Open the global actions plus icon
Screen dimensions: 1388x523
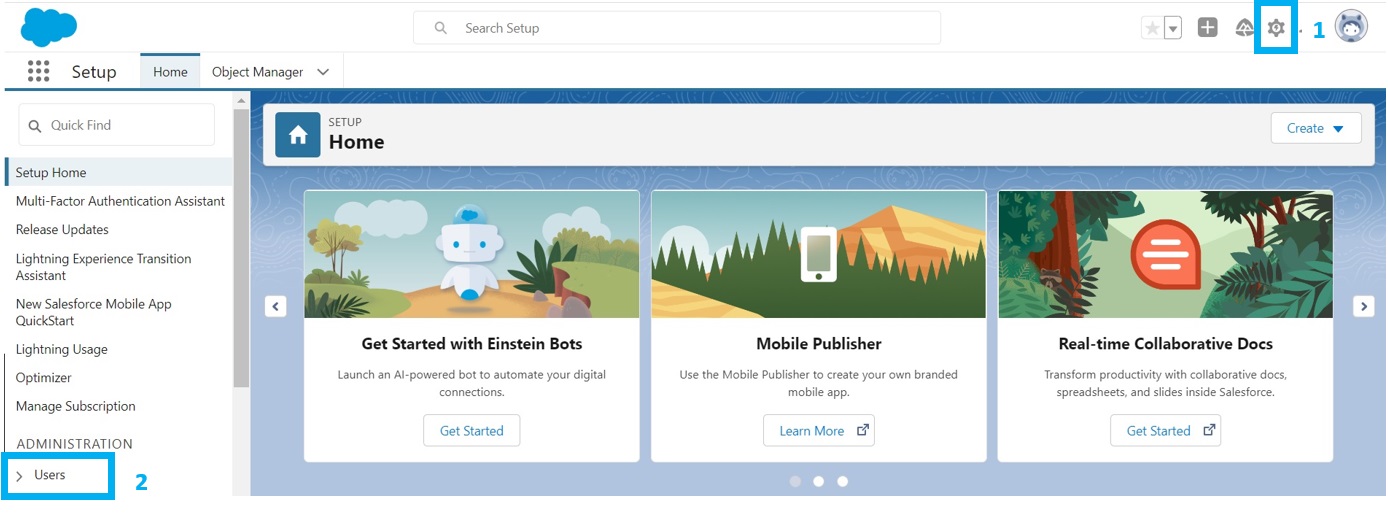(1207, 28)
